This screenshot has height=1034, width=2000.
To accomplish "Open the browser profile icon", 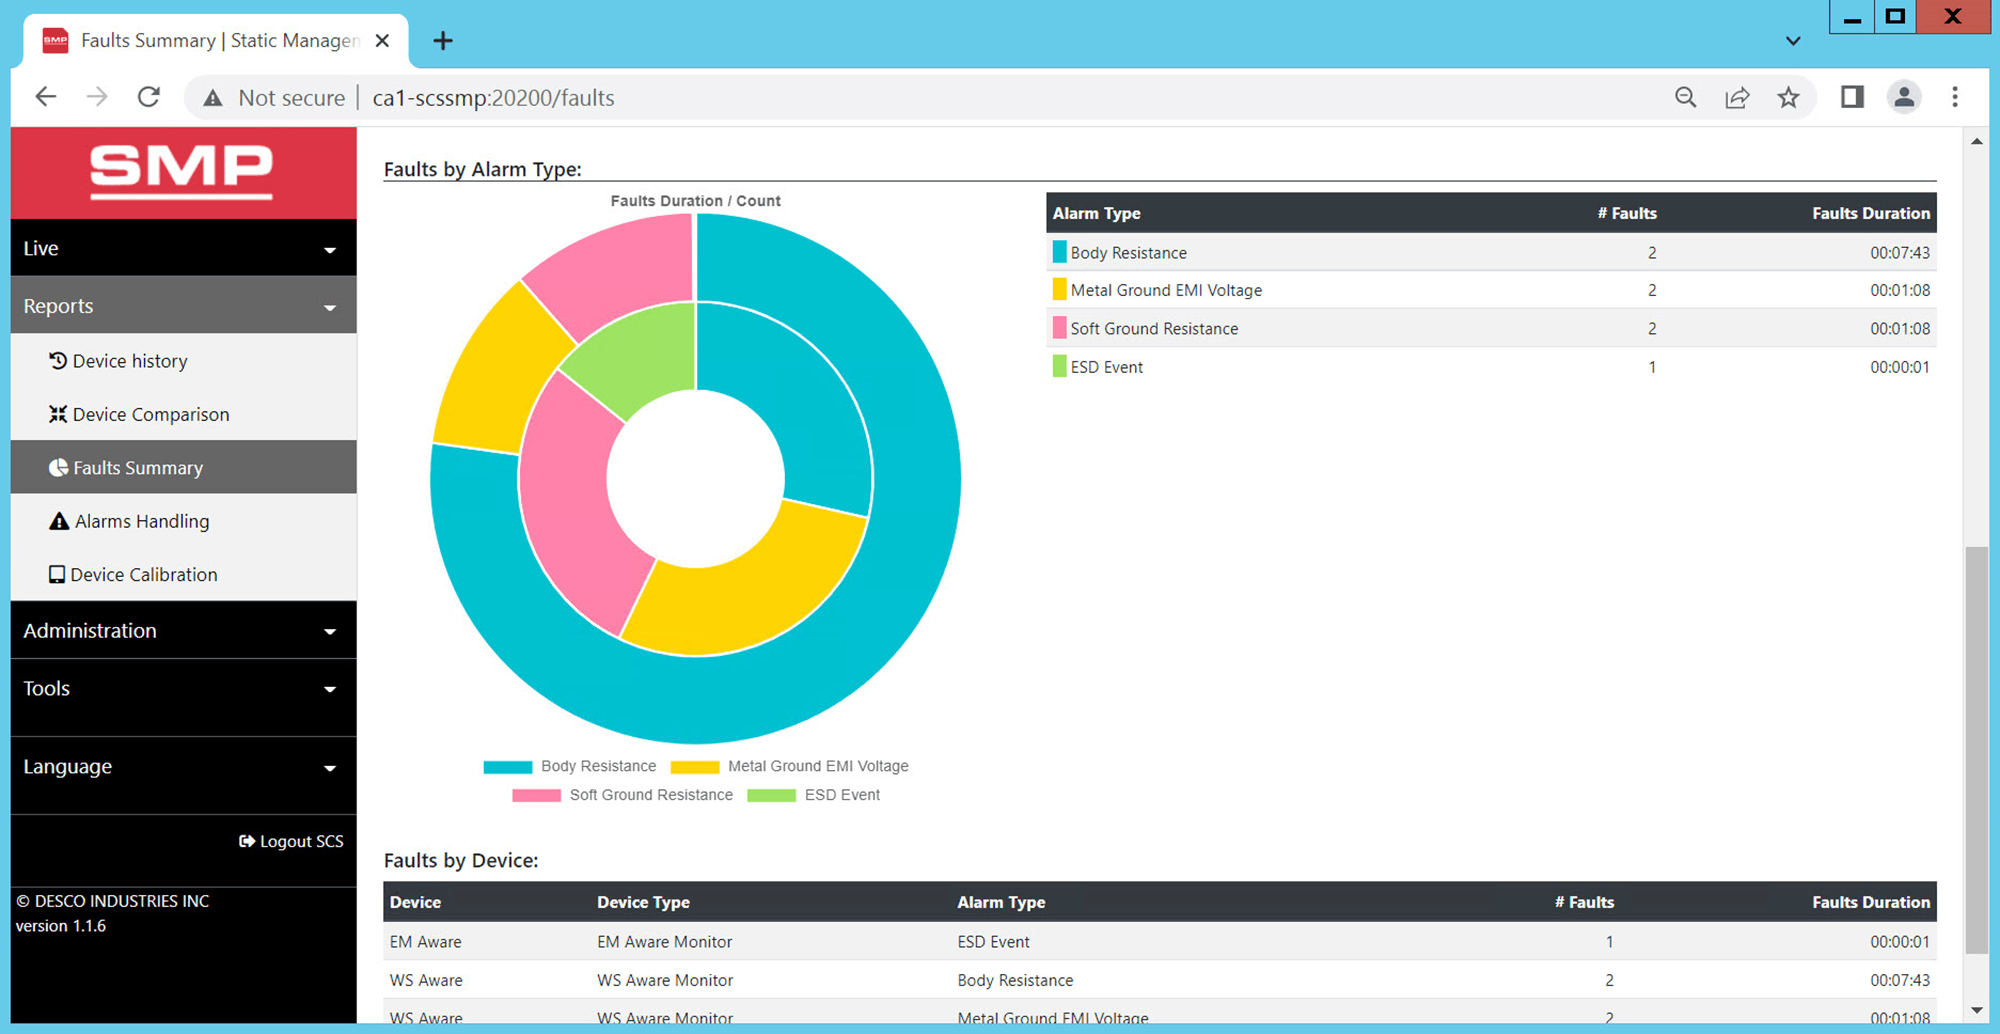I will (x=1903, y=97).
